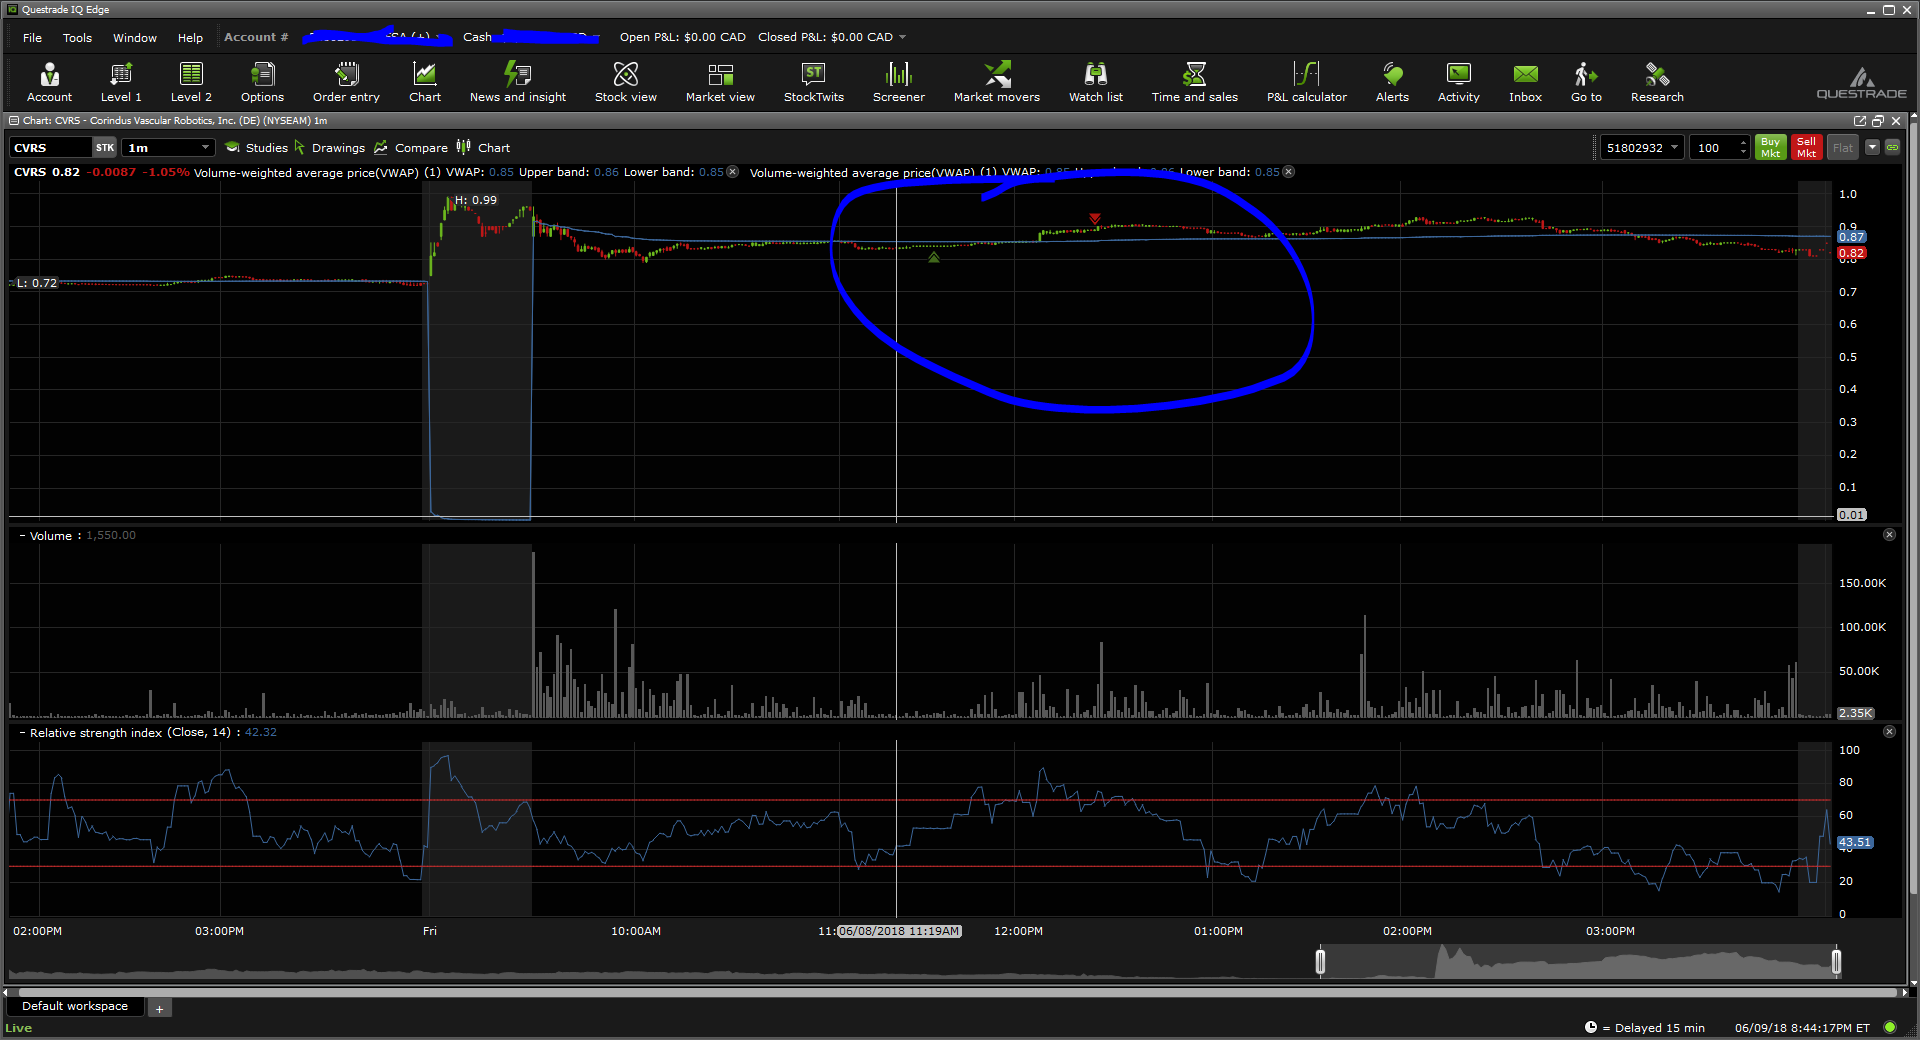Screen dimensions: 1920x1040
Task: Open the Account panel
Action: pos(49,82)
